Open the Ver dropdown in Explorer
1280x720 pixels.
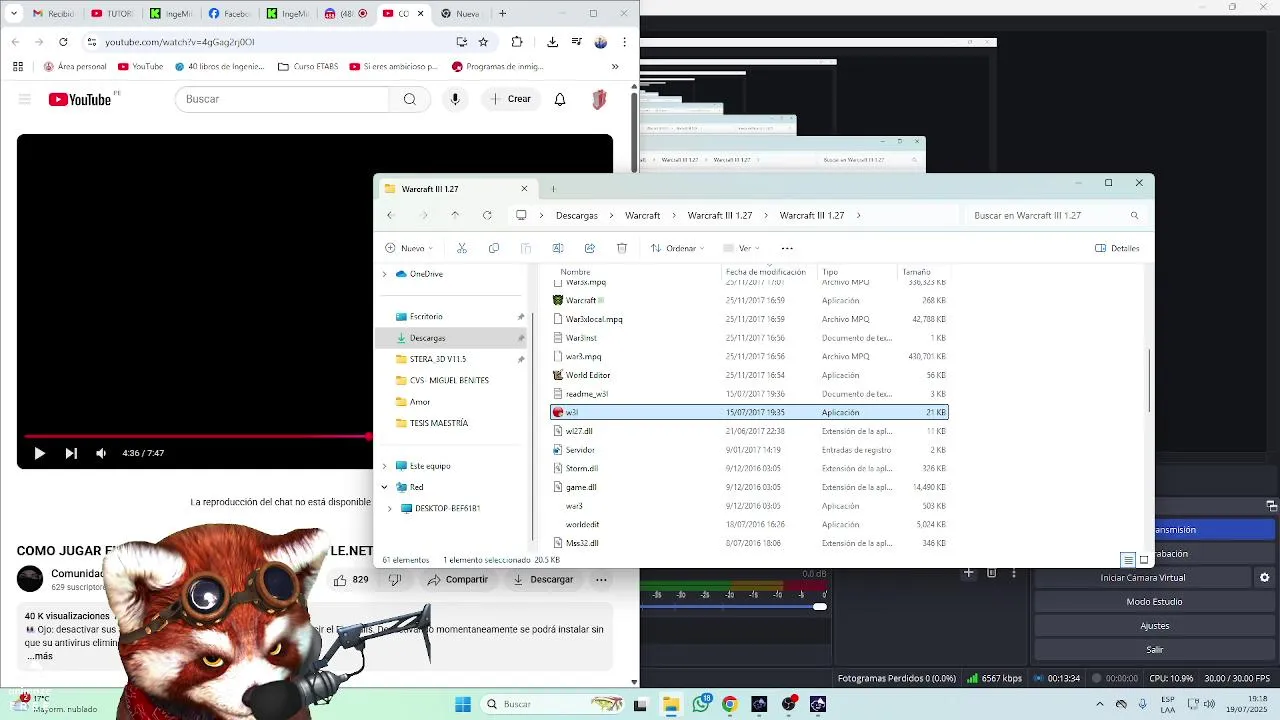point(742,248)
